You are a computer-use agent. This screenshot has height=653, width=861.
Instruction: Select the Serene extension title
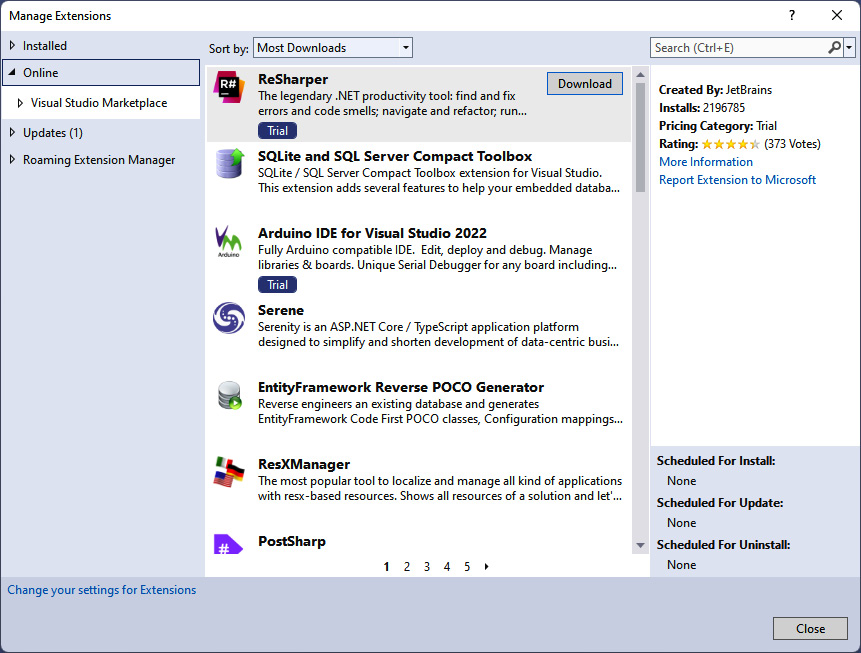pos(281,310)
